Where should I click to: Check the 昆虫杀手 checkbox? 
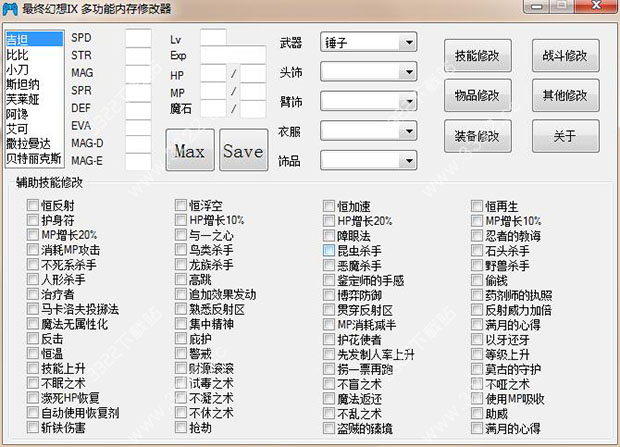pos(329,250)
